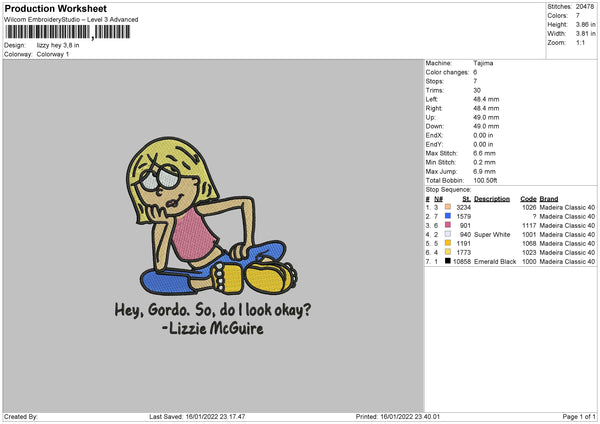The image size is (600, 424).
Task: Click 'Page 1 of 1' in footer
Action: pos(579,417)
